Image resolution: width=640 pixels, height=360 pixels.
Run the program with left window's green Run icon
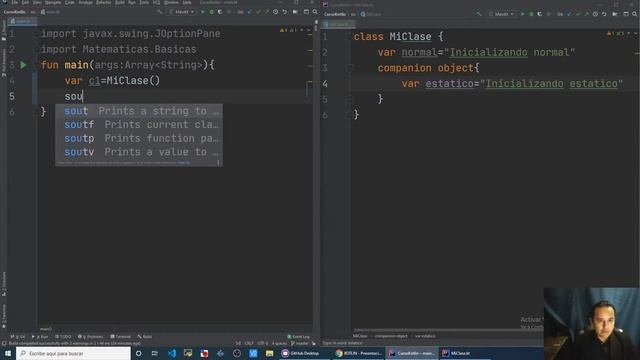pyautogui.click(x=203, y=12)
